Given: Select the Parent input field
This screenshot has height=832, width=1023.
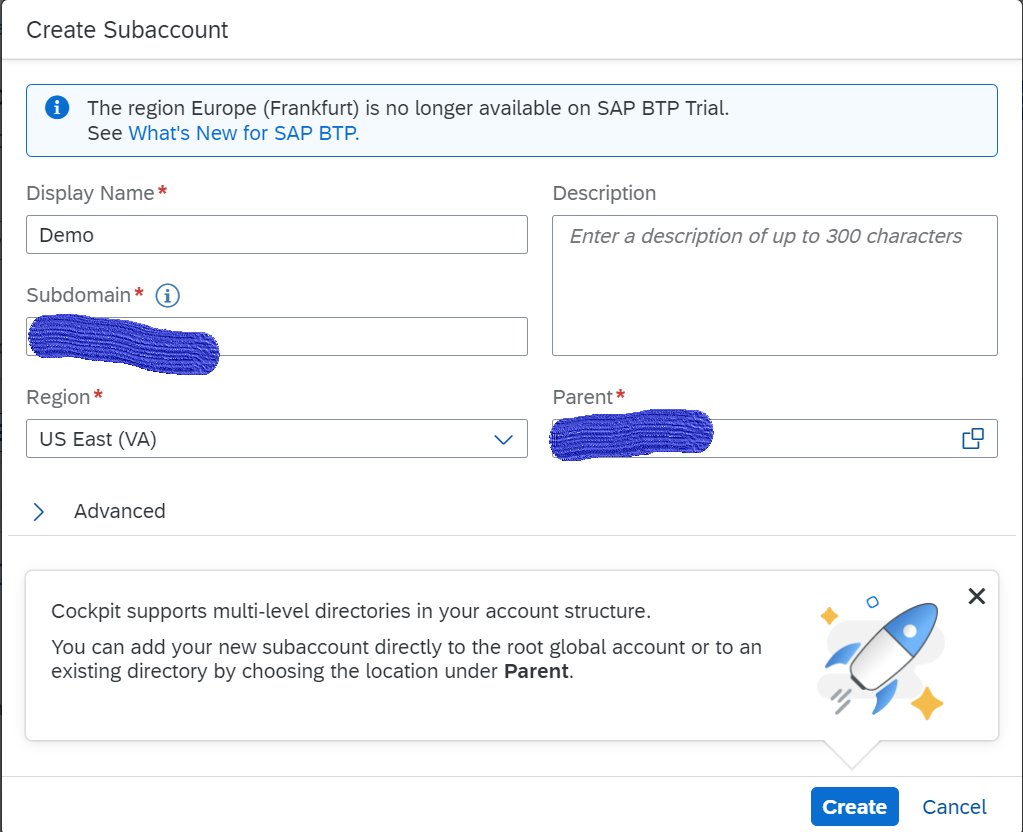Looking at the screenshot, I should (x=774, y=439).
